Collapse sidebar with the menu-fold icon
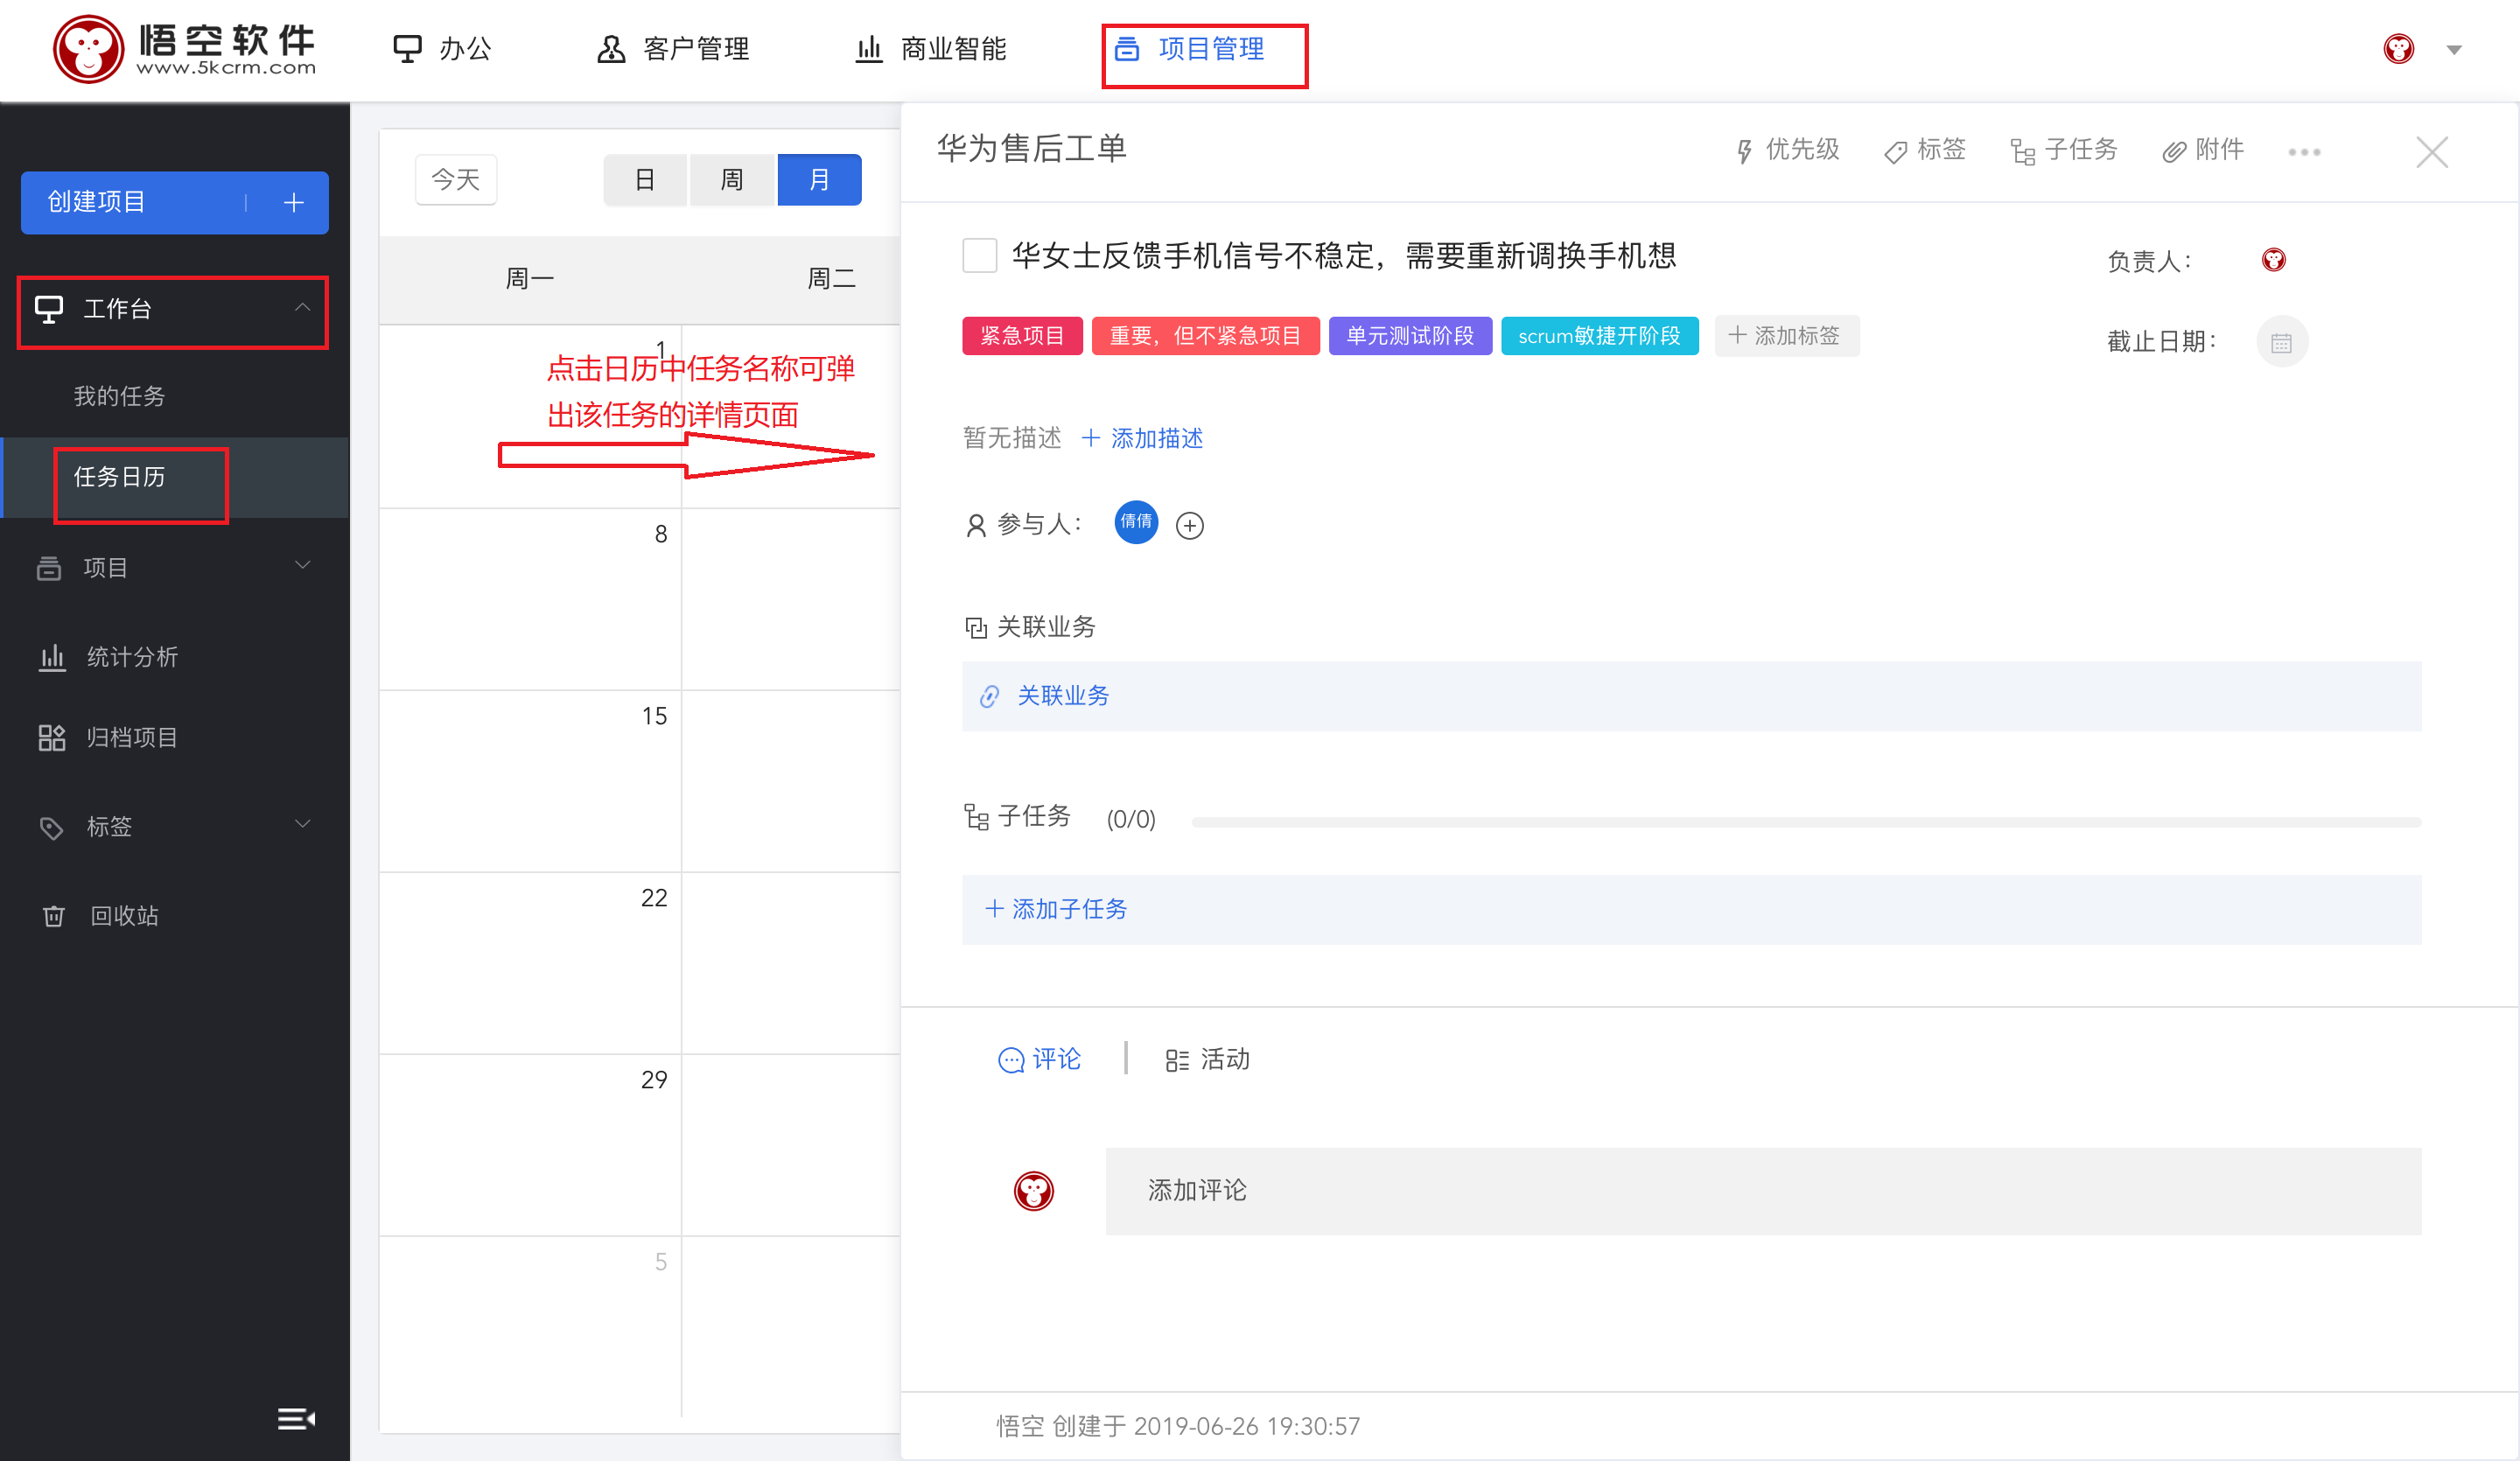2520x1461 pixels. pyautogui.click(x=296, y=1418)
